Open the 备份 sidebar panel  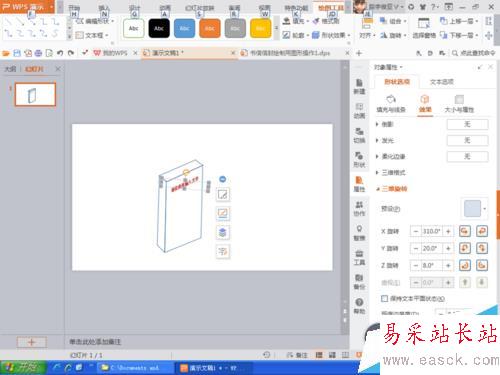pos(359,282)
